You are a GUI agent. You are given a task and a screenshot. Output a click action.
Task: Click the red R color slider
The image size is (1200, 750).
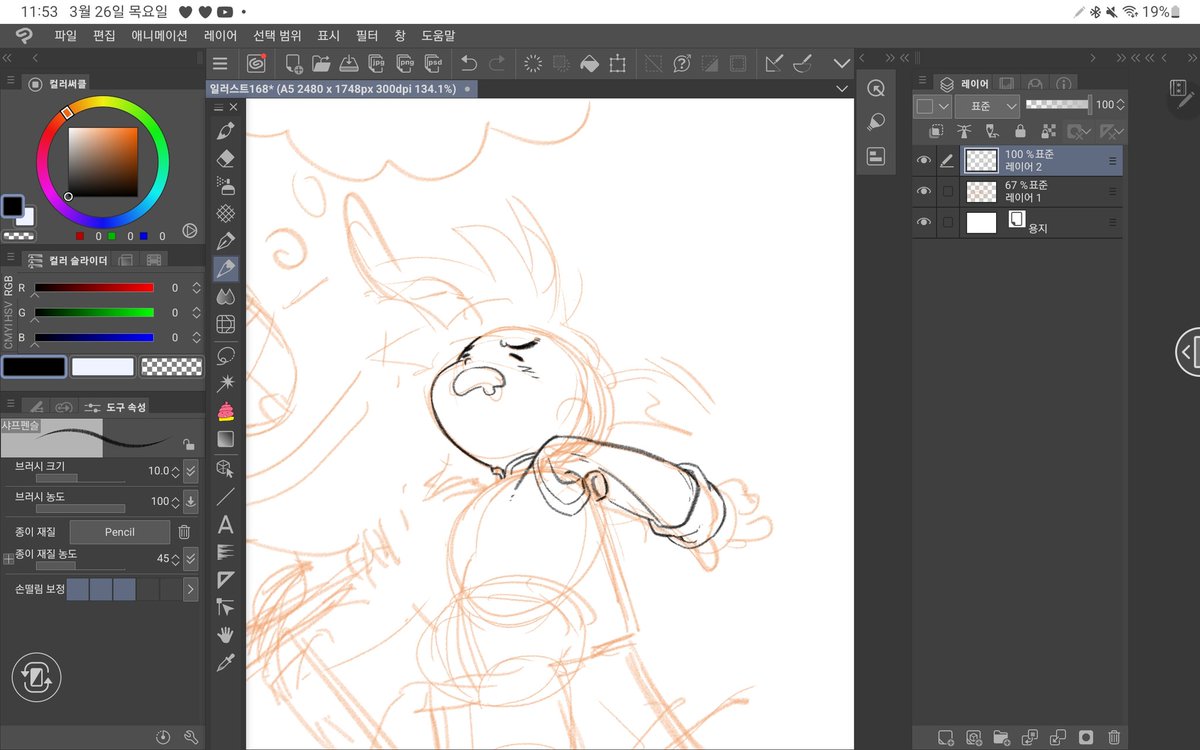click(x=94, y=287)
